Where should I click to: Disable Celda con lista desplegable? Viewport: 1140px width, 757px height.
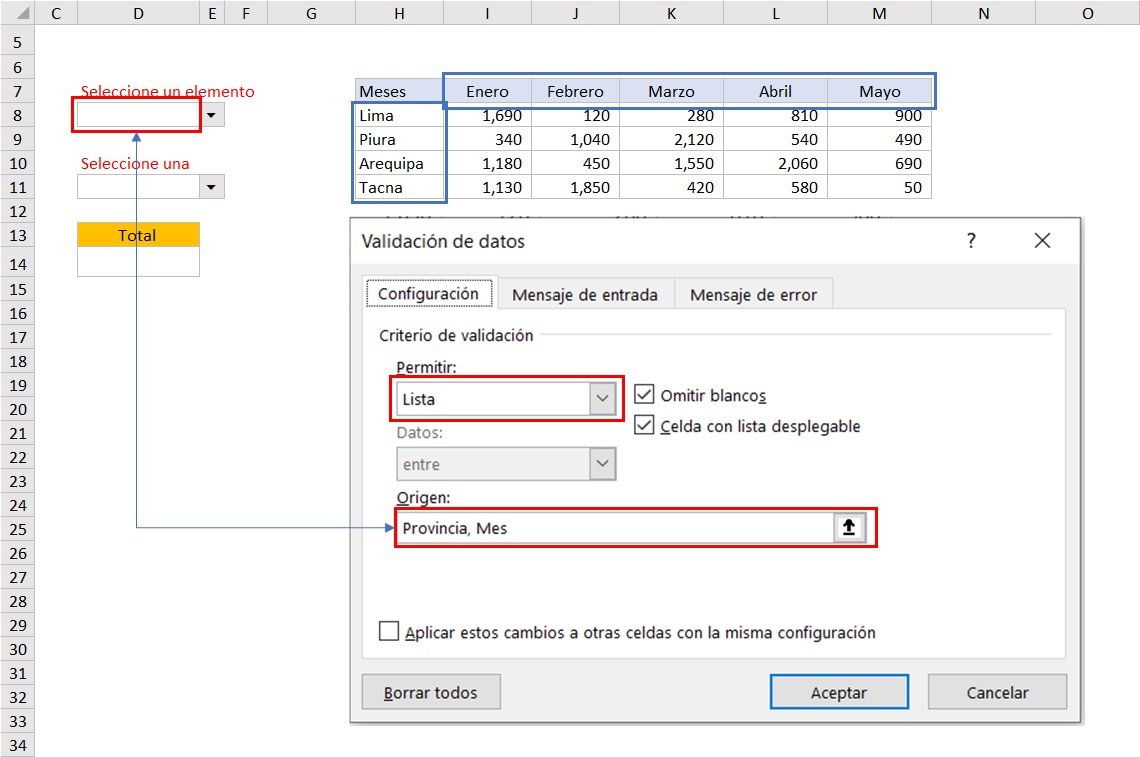645,424
